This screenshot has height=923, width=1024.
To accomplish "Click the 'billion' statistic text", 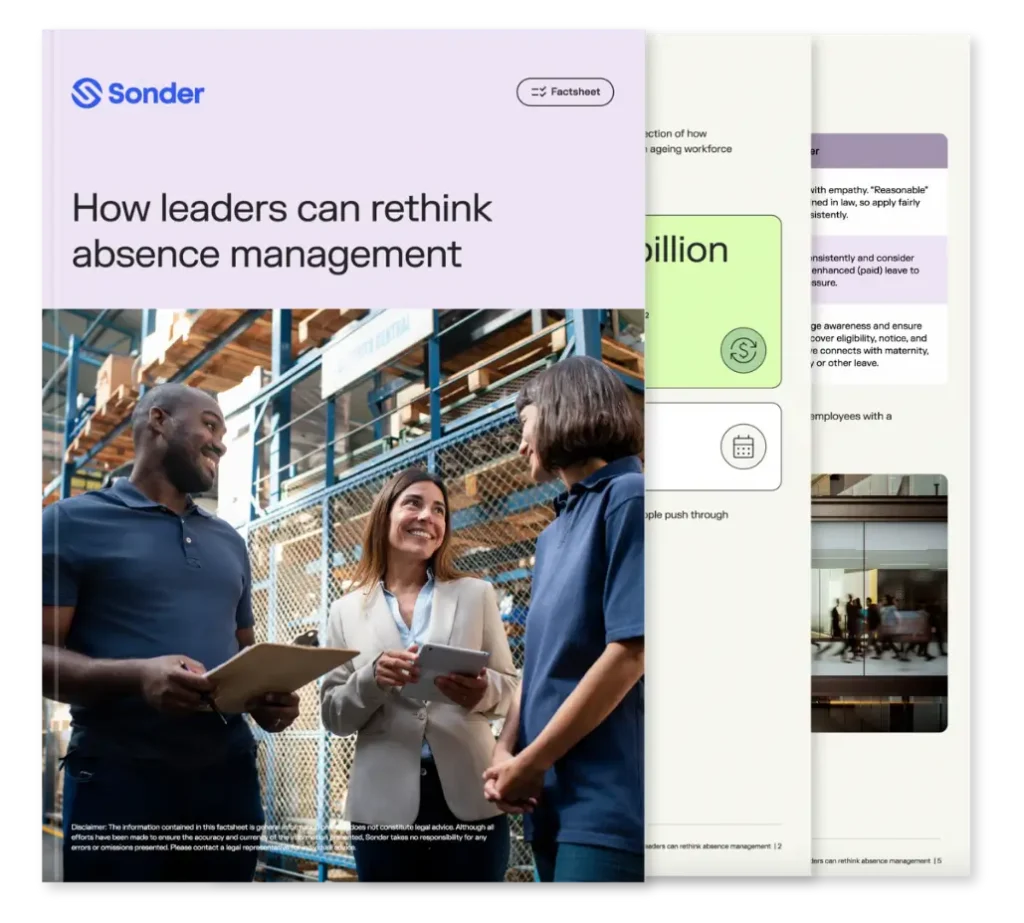I will click(x=687, y=250).
